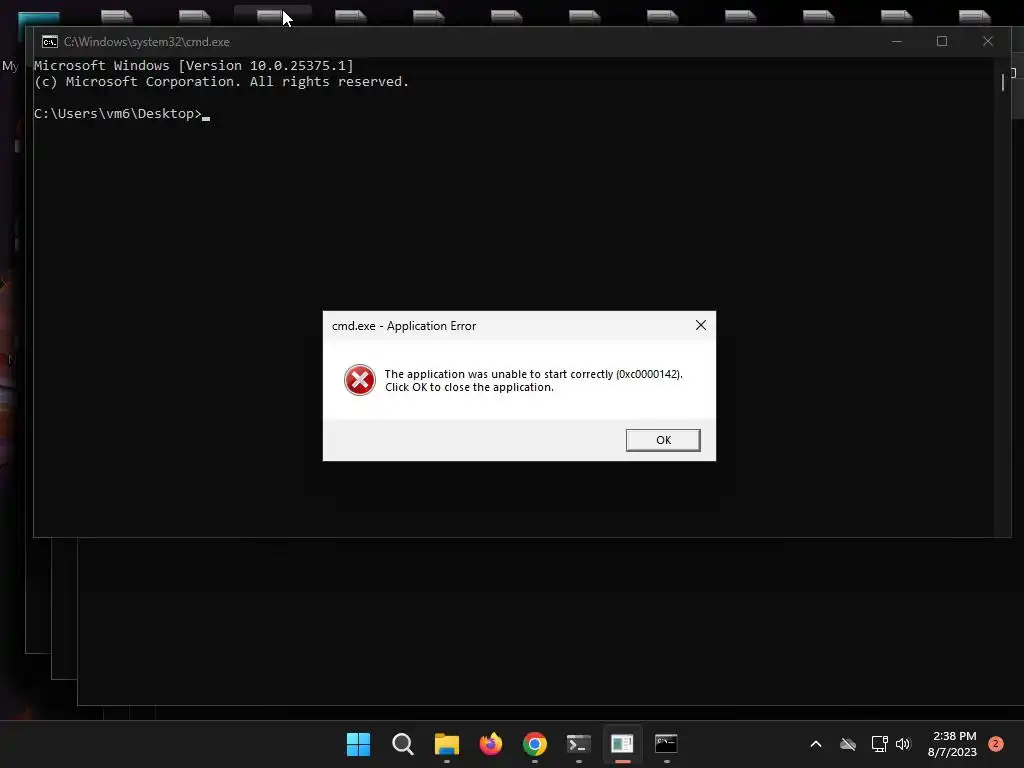1024x768 pixels.
Task: Open taskbar Search
Action: point(402,744)
